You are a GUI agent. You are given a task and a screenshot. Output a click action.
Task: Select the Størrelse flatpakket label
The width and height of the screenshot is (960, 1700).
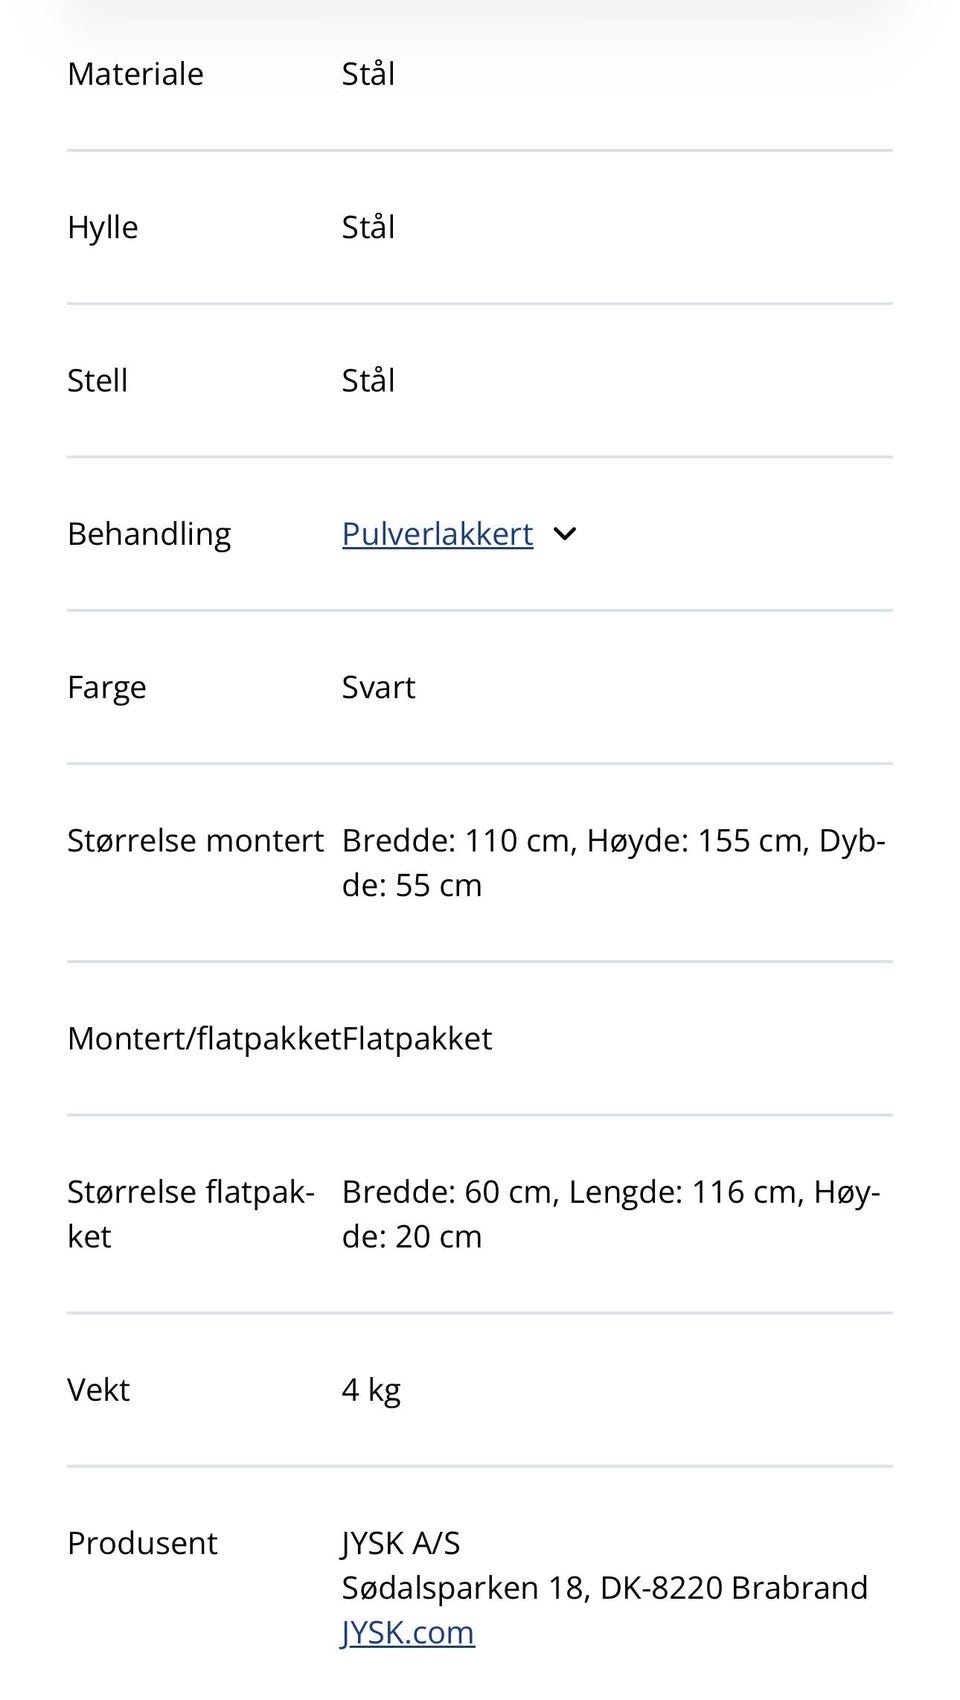click(192, 1212)
